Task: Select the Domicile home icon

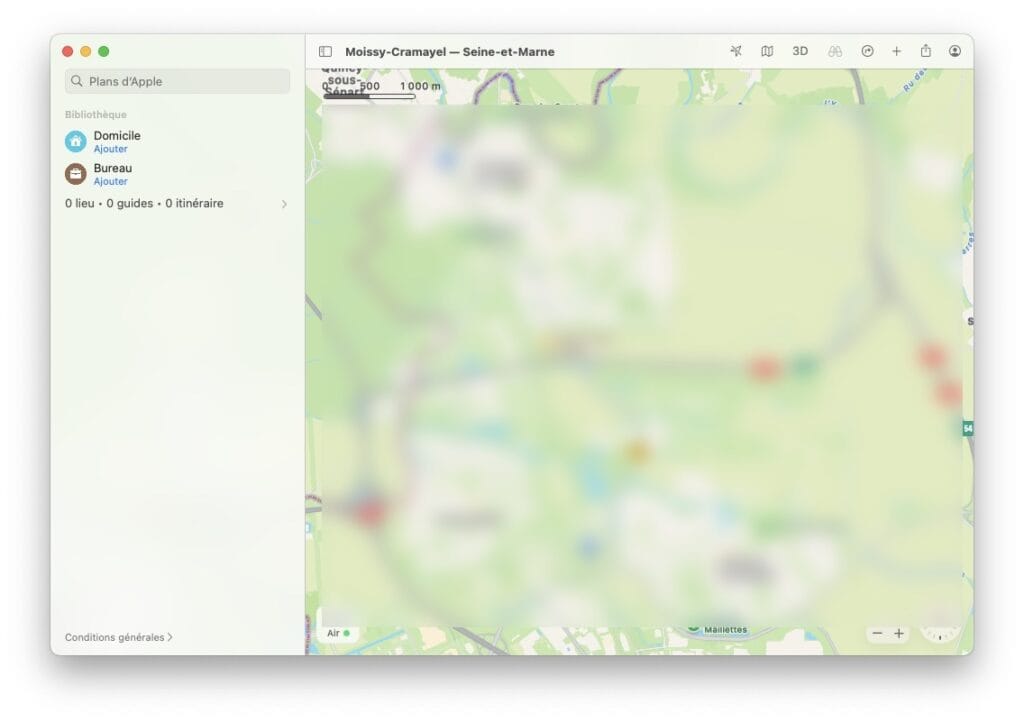Action: (x=76, y=141)
